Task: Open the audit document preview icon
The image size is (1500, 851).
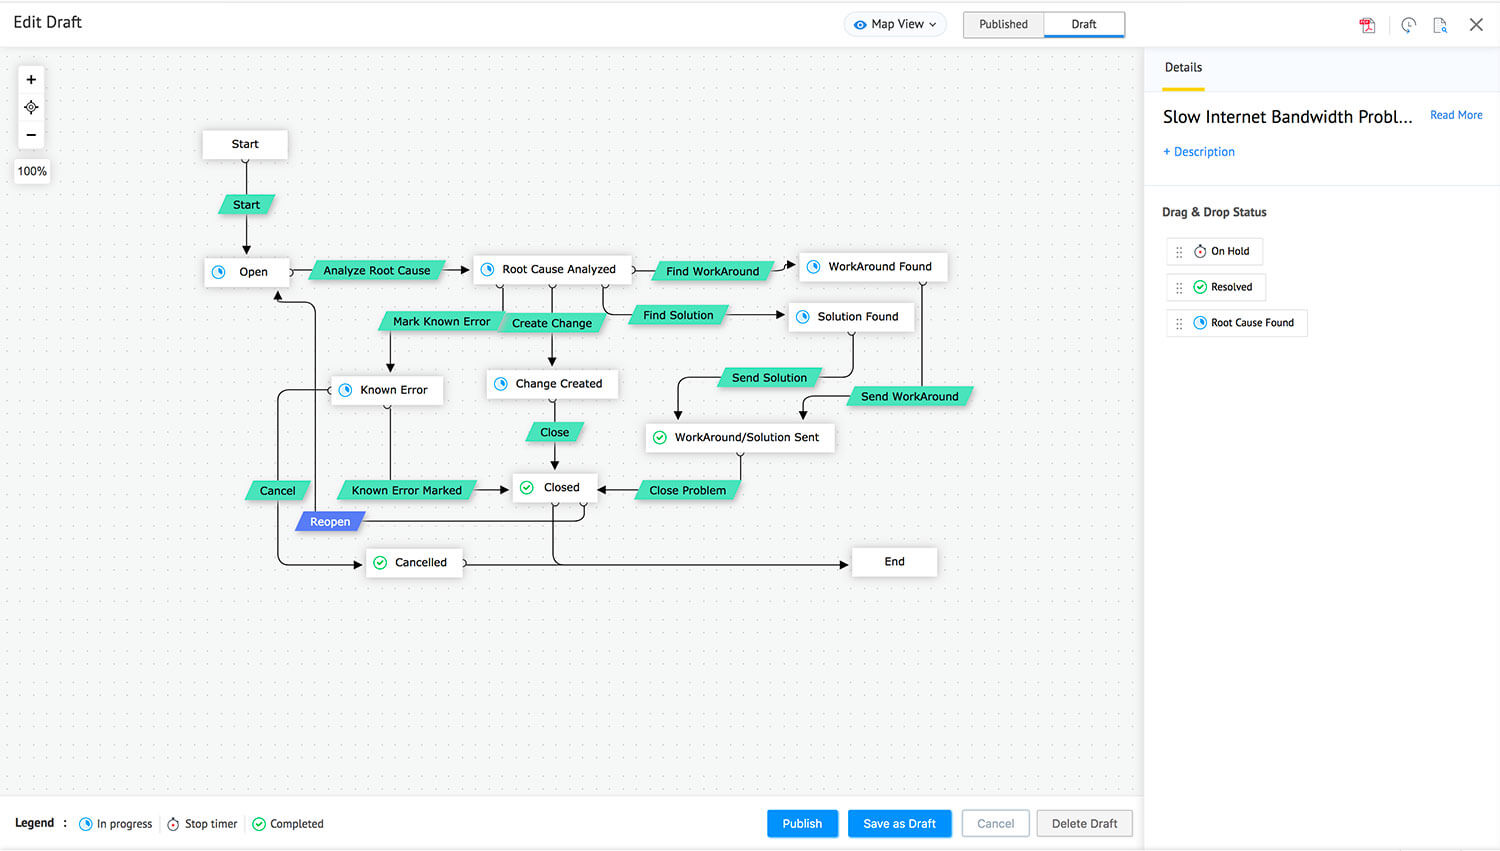Action: [x=1441, y=24]
